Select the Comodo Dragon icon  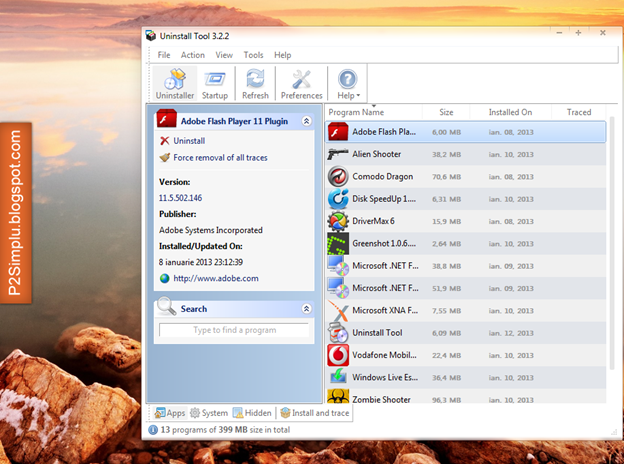click(338, 176)
